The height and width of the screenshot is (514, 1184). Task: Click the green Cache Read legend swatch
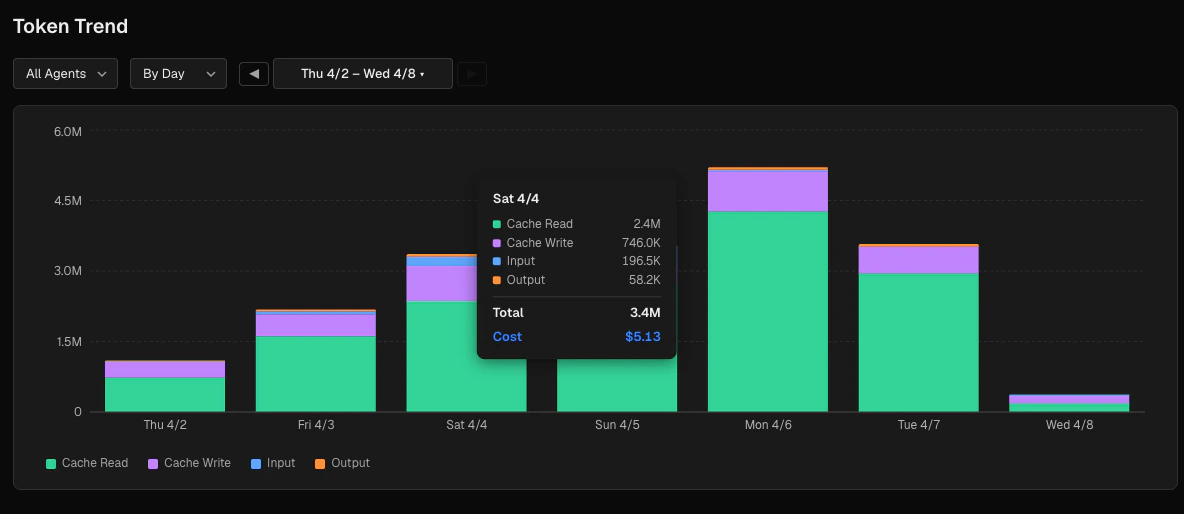coord(51,463)
